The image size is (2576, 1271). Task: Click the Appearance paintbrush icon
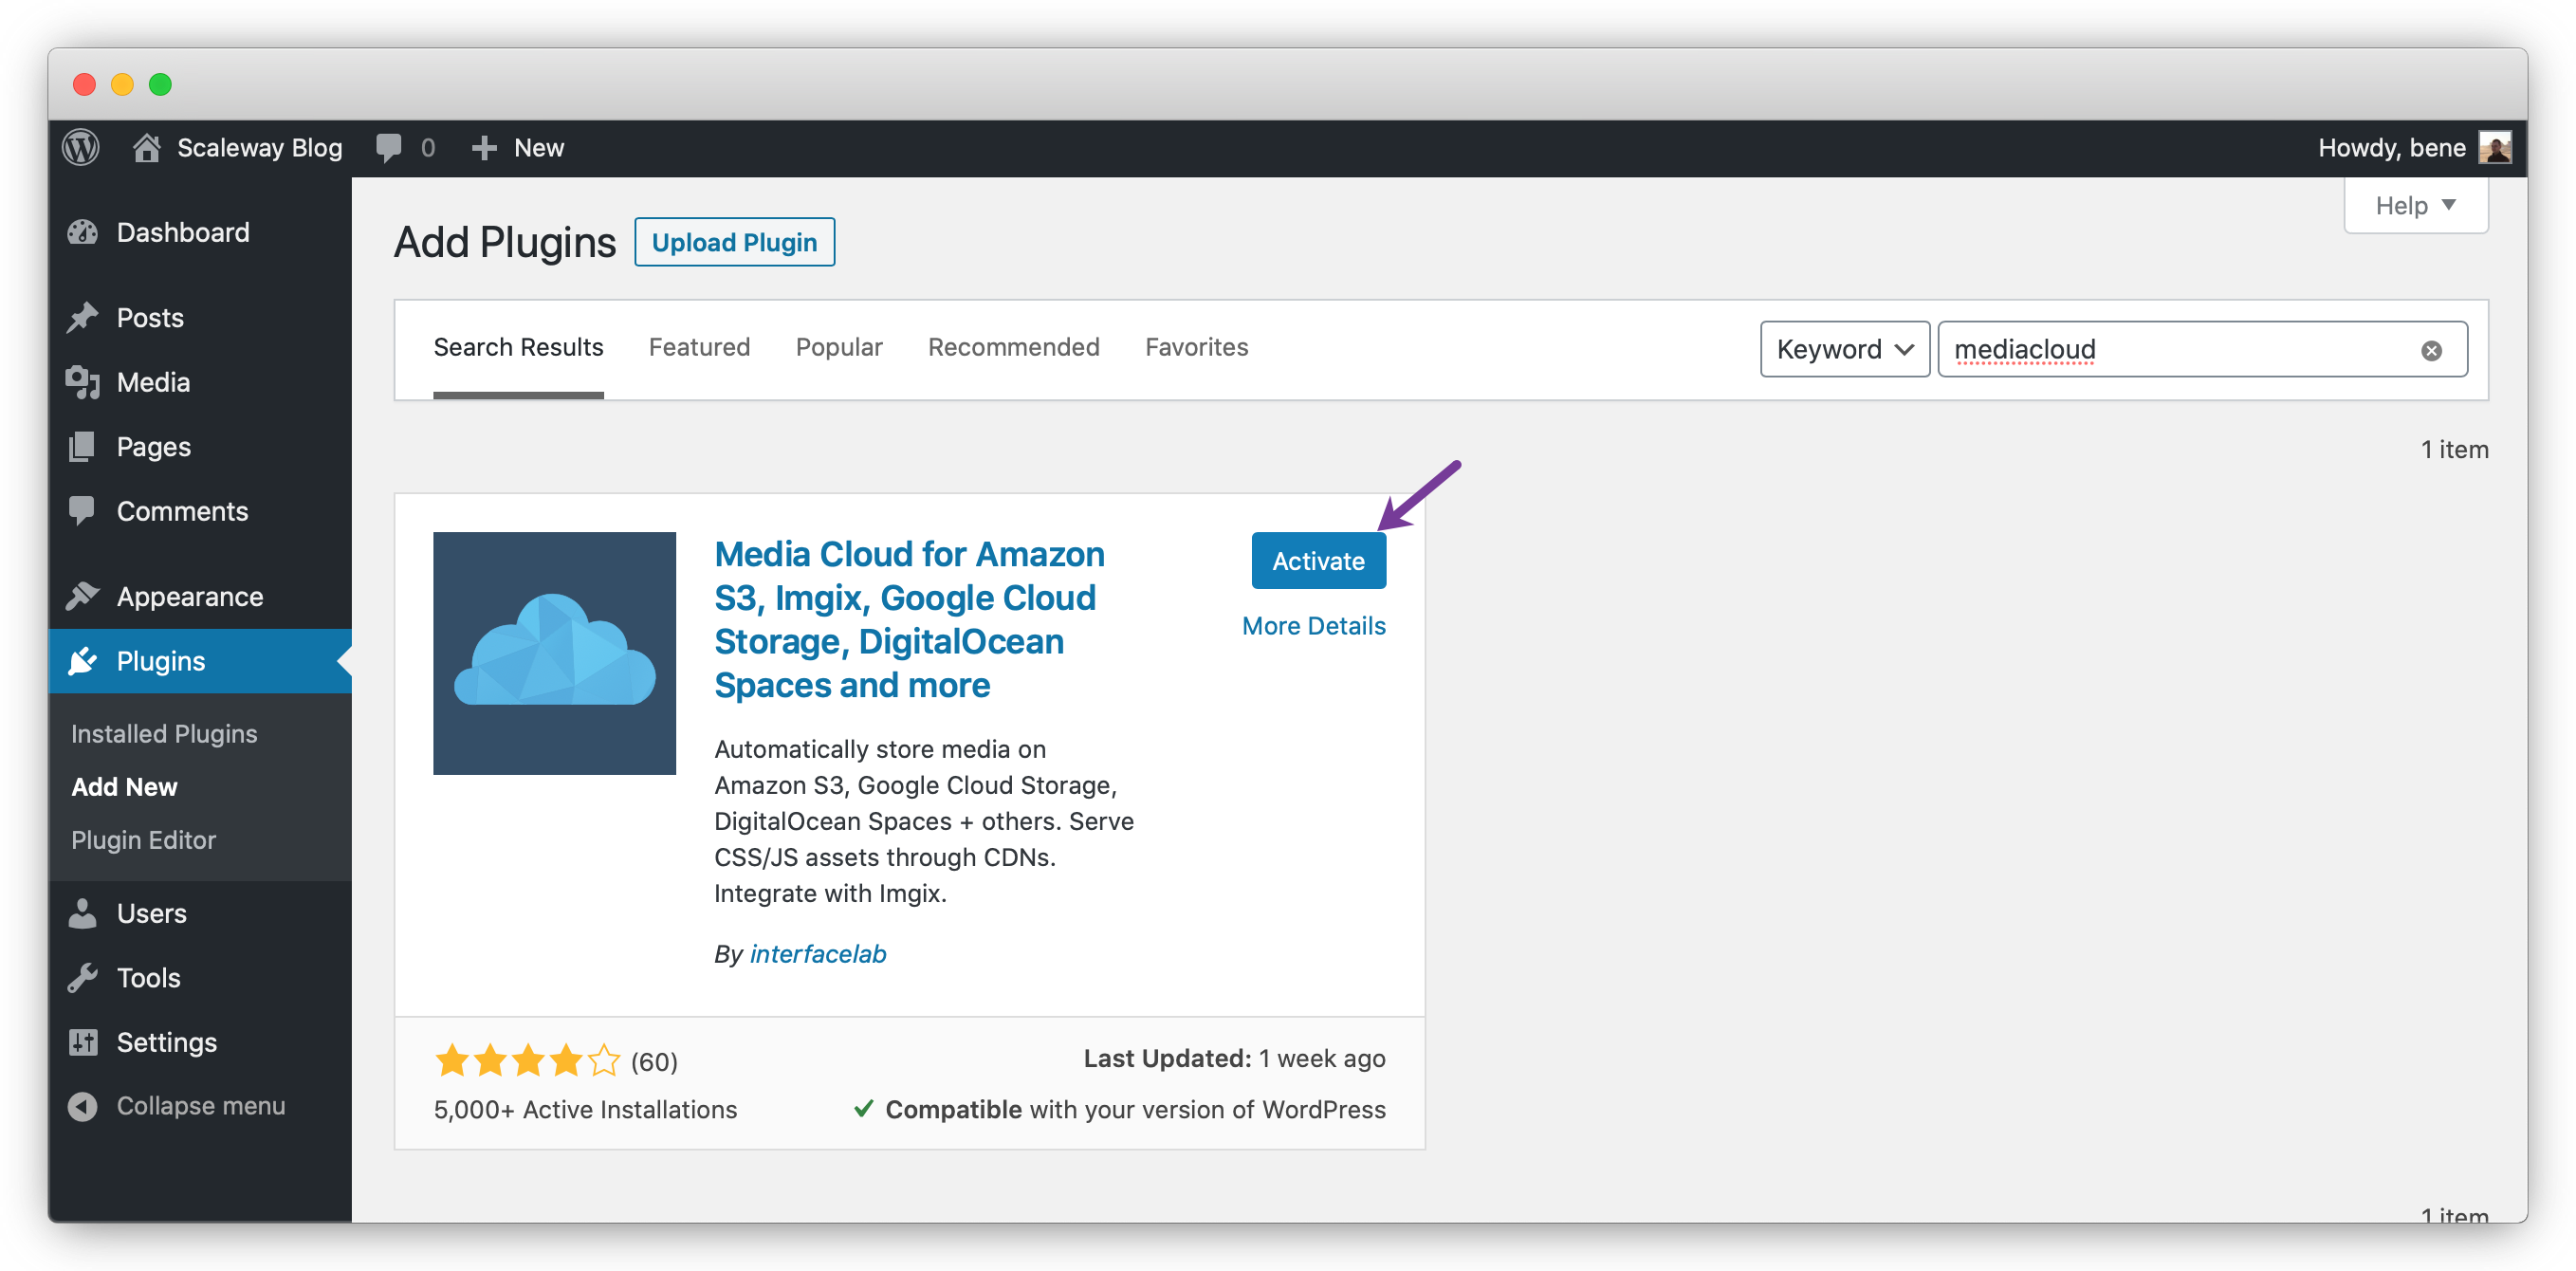click(x=83, y=596)
